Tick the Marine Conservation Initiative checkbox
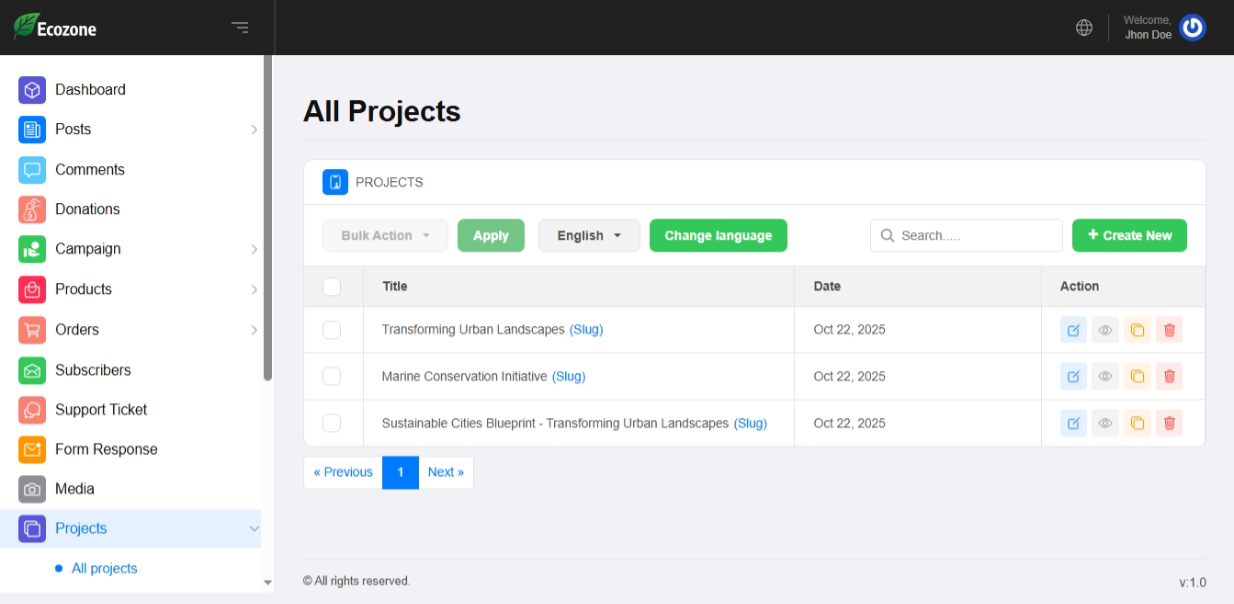Viewport: 1234px width, 604px height. (x=332, y=377)
